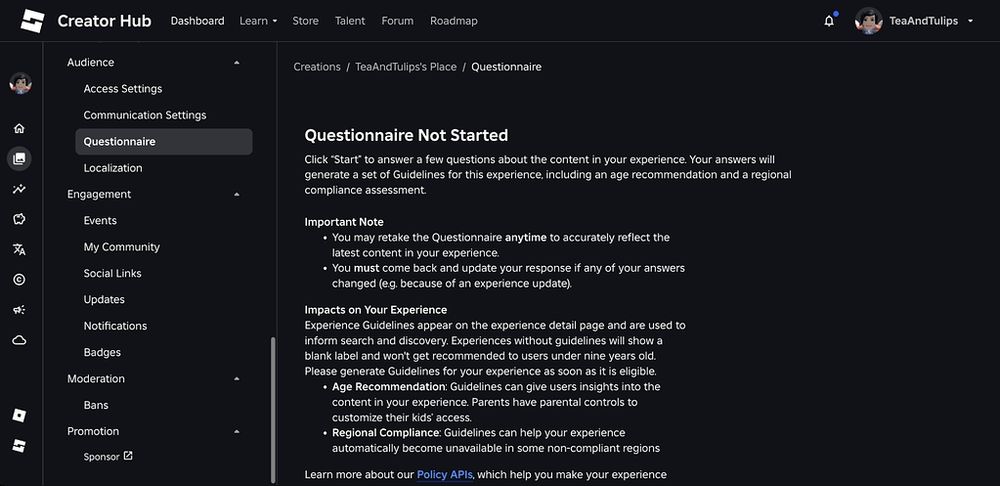
Task: Open the Learn dropdown menu
Action: pos(258,21)
